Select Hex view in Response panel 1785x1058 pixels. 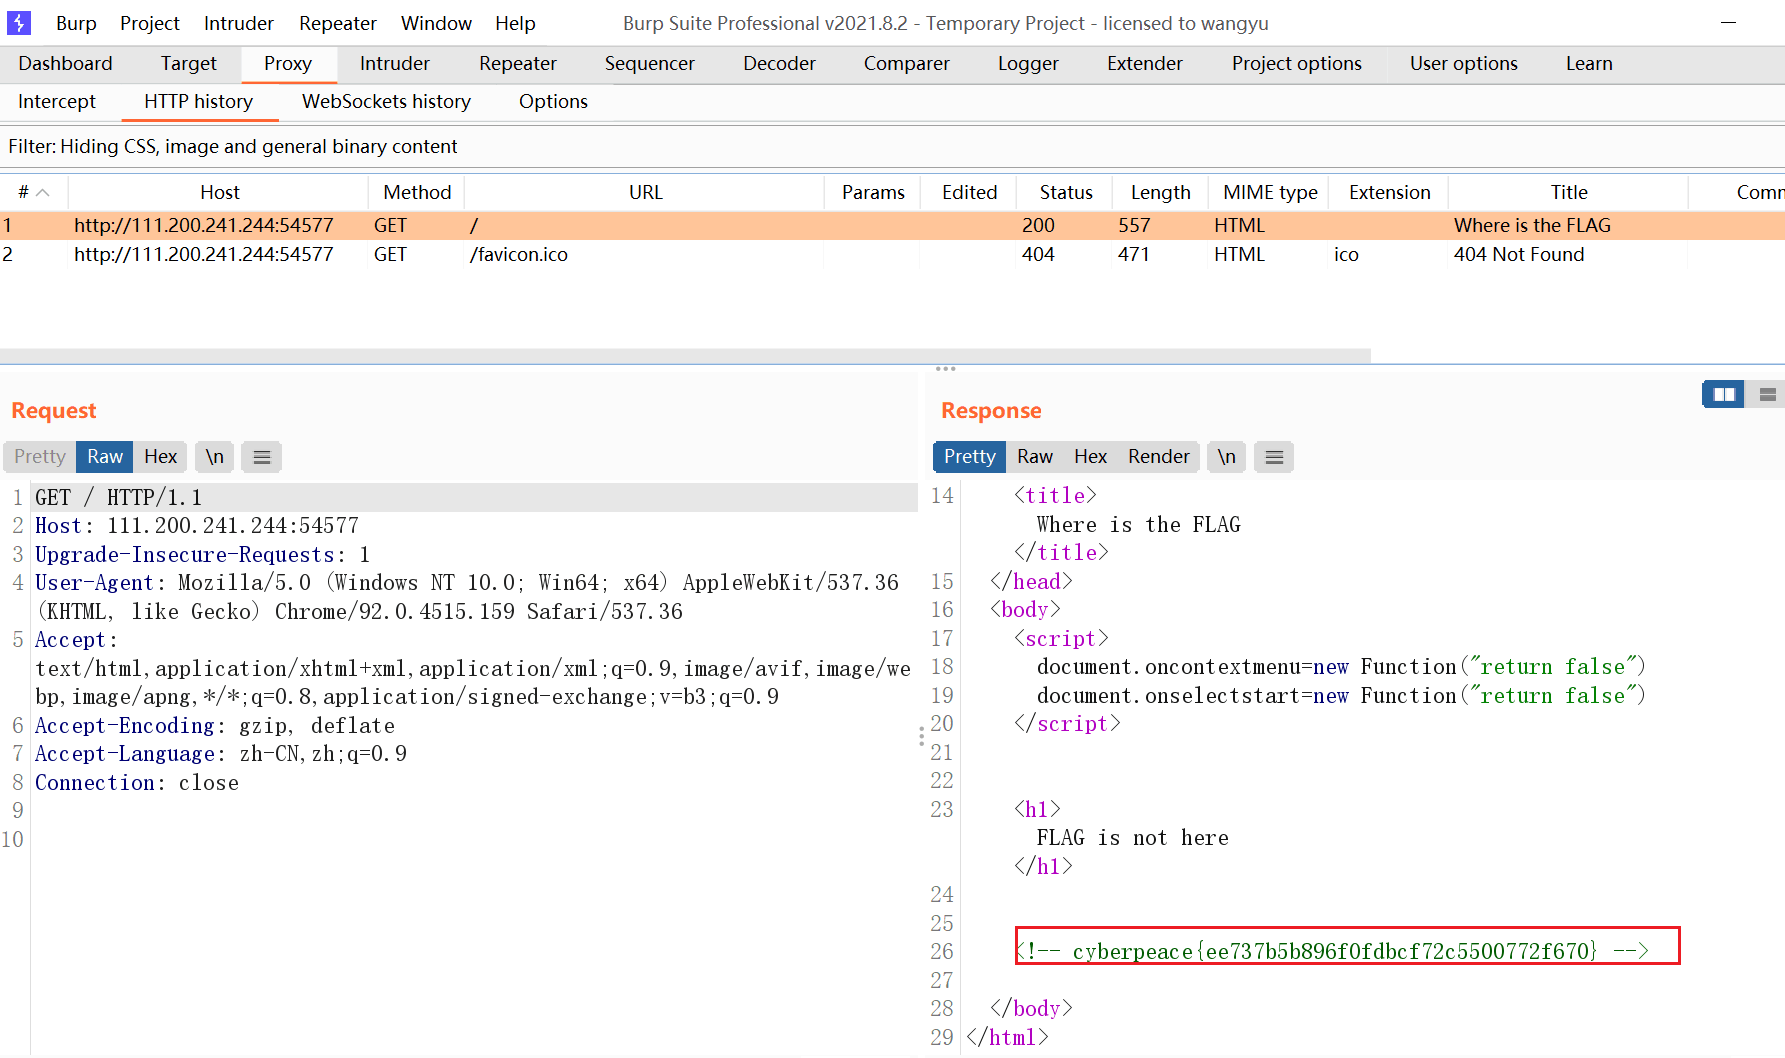coord(1090,457)
